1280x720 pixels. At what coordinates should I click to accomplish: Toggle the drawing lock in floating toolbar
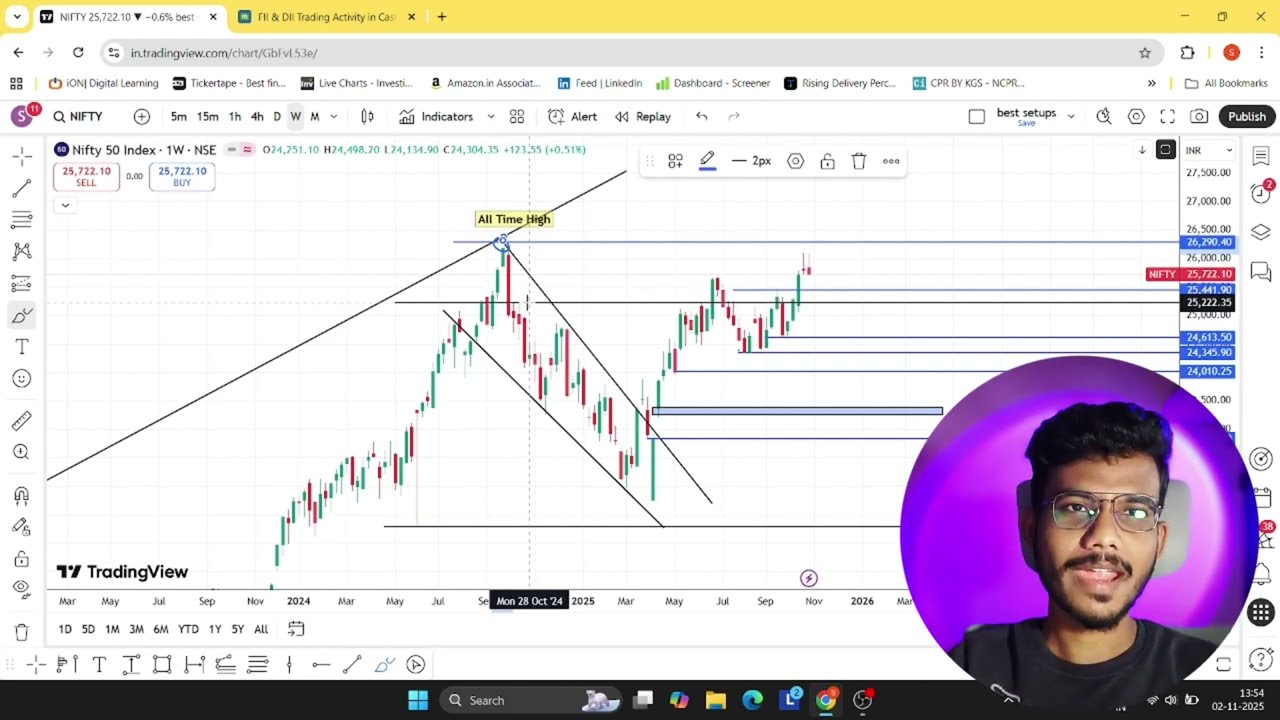[827, 161]
